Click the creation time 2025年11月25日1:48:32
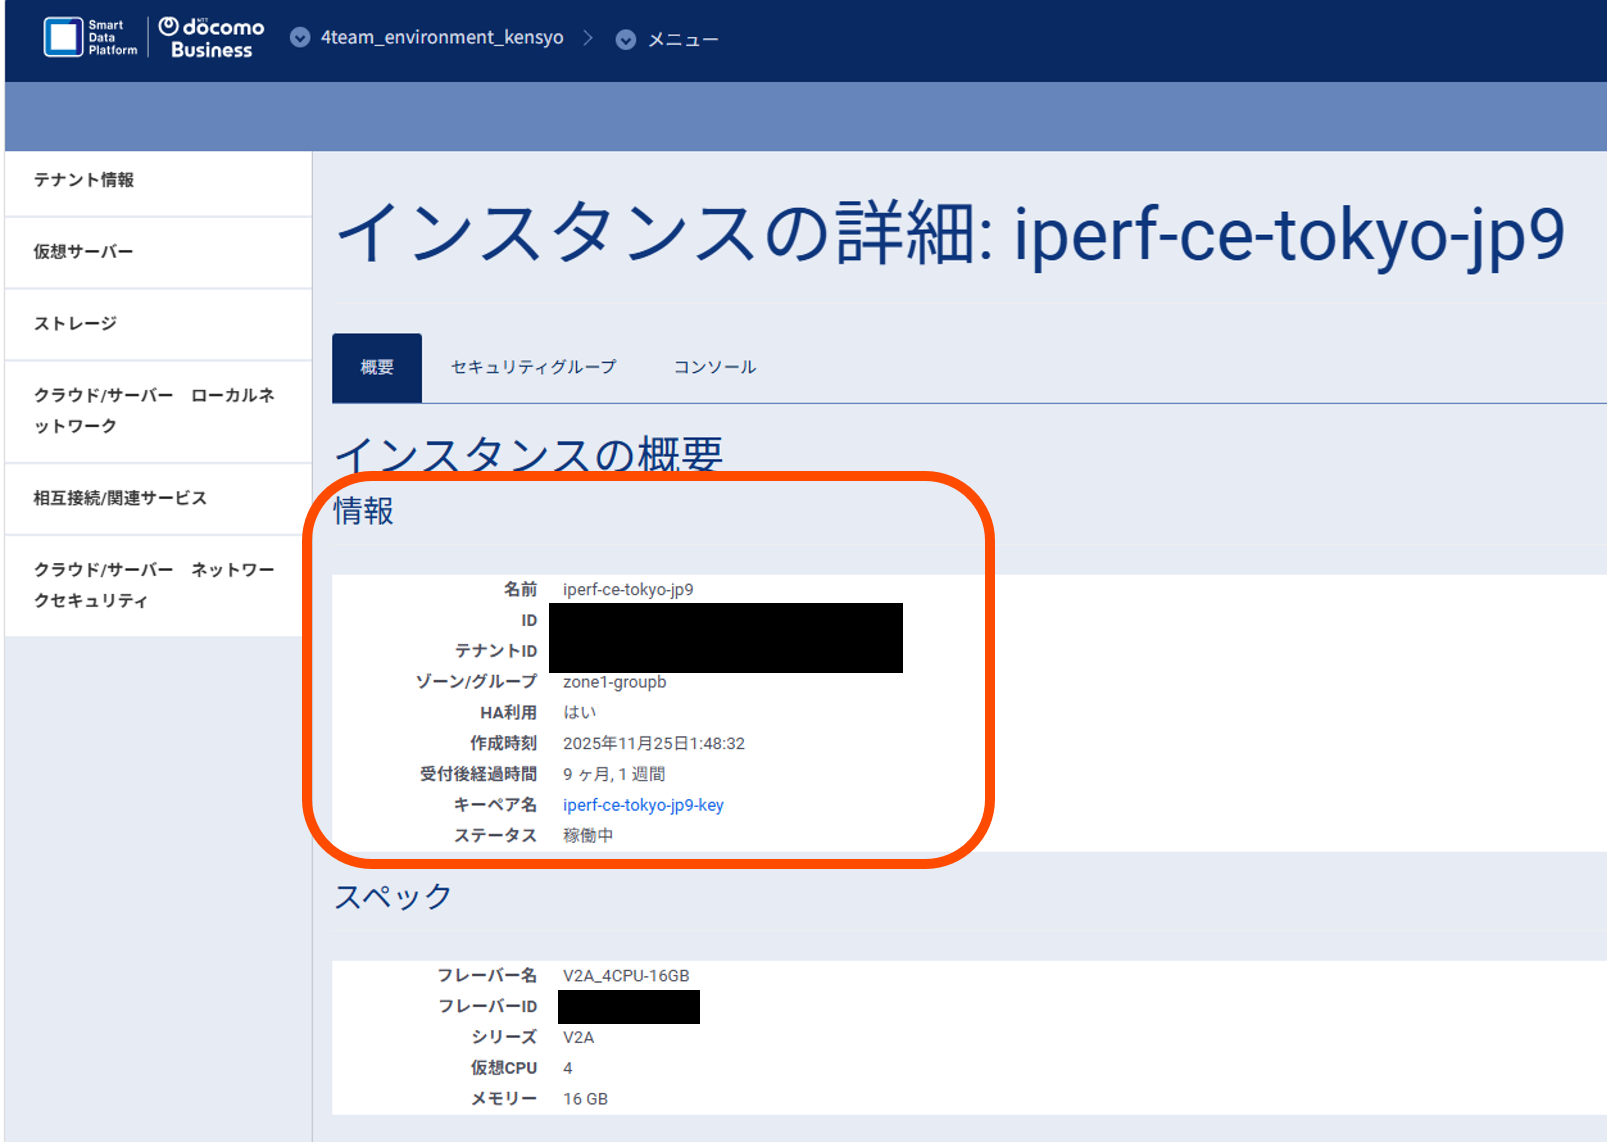Viewport: 1607px width, 1142px height. click(654, 744)
